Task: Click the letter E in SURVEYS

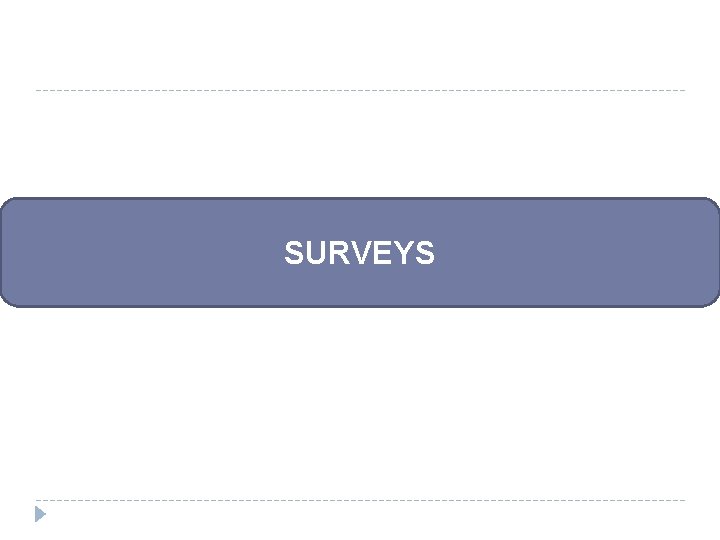Action: (x=381, y=253)
